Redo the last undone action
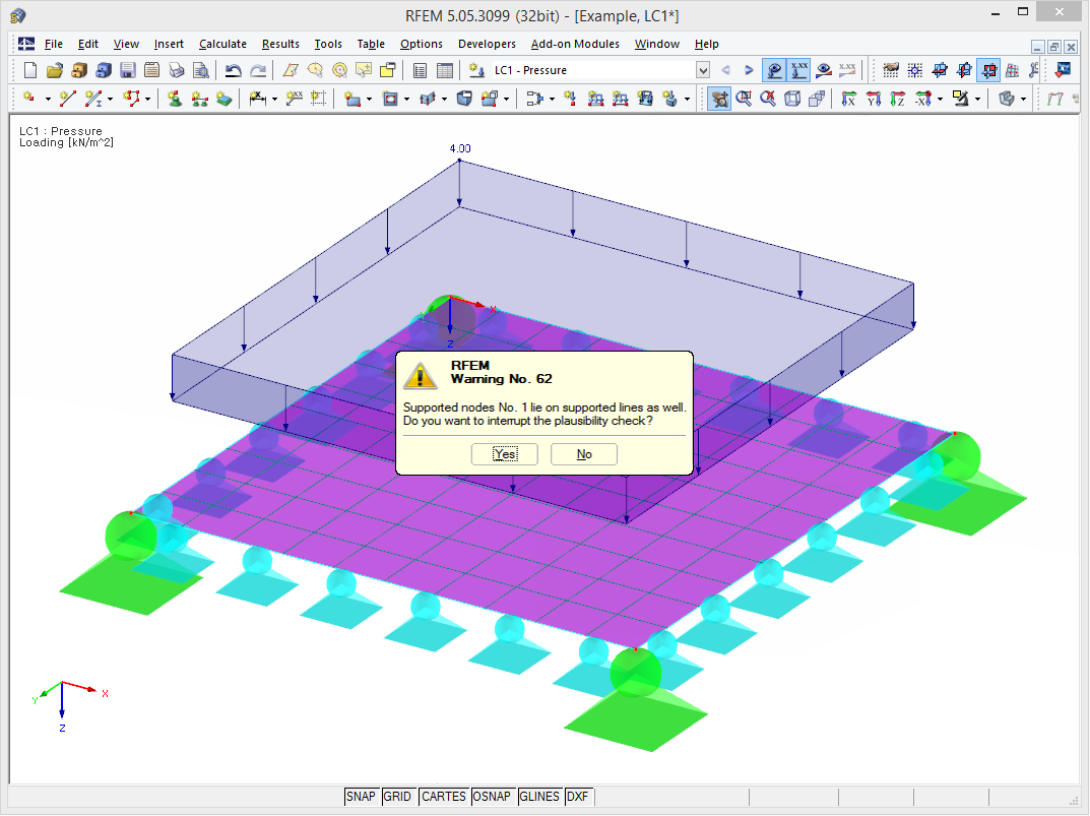The height and width of the screenshot is (816, 1090). click(x=258, y=70)
